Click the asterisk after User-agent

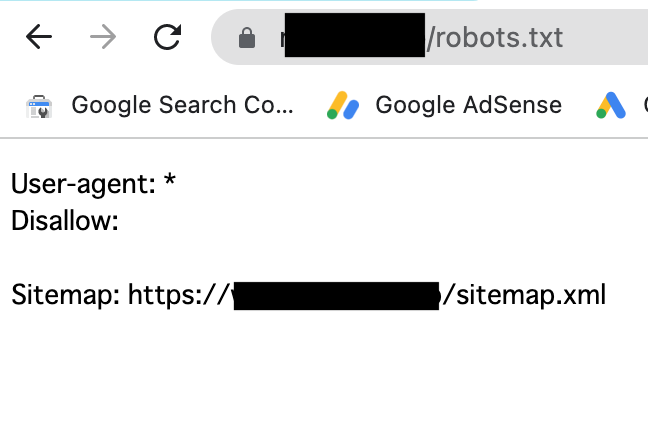pyautogui.click(x=170, y=183)
